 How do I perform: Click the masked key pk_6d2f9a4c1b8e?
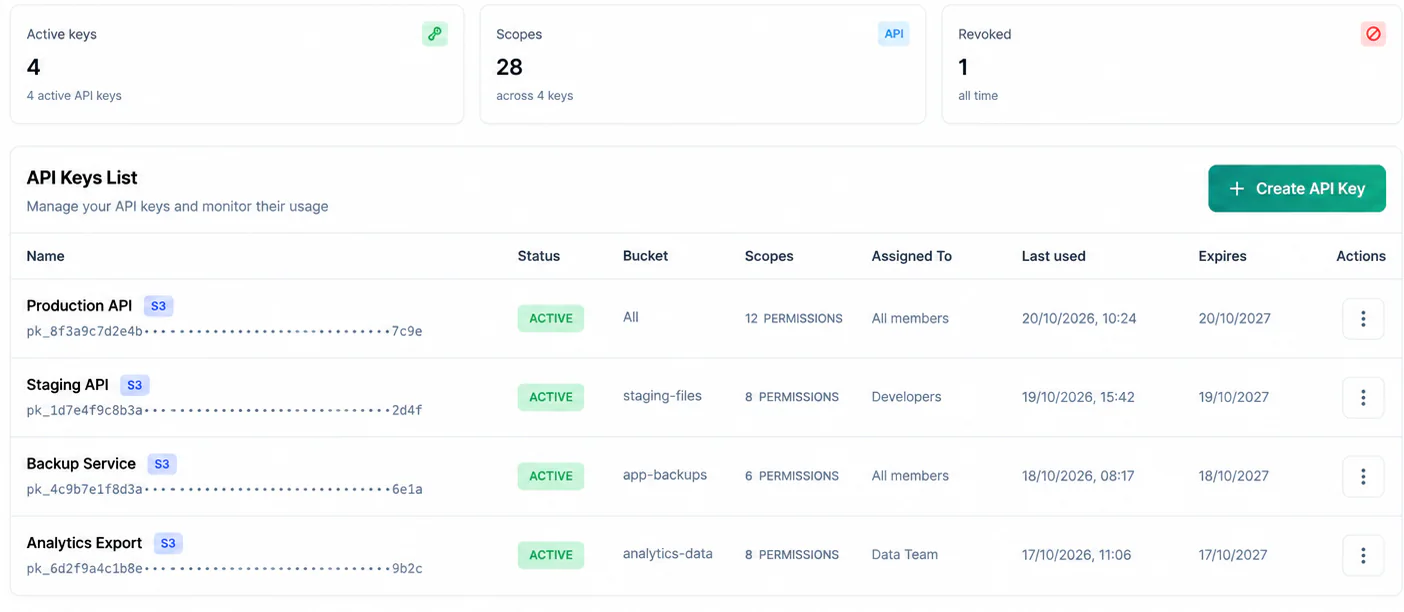224,568
